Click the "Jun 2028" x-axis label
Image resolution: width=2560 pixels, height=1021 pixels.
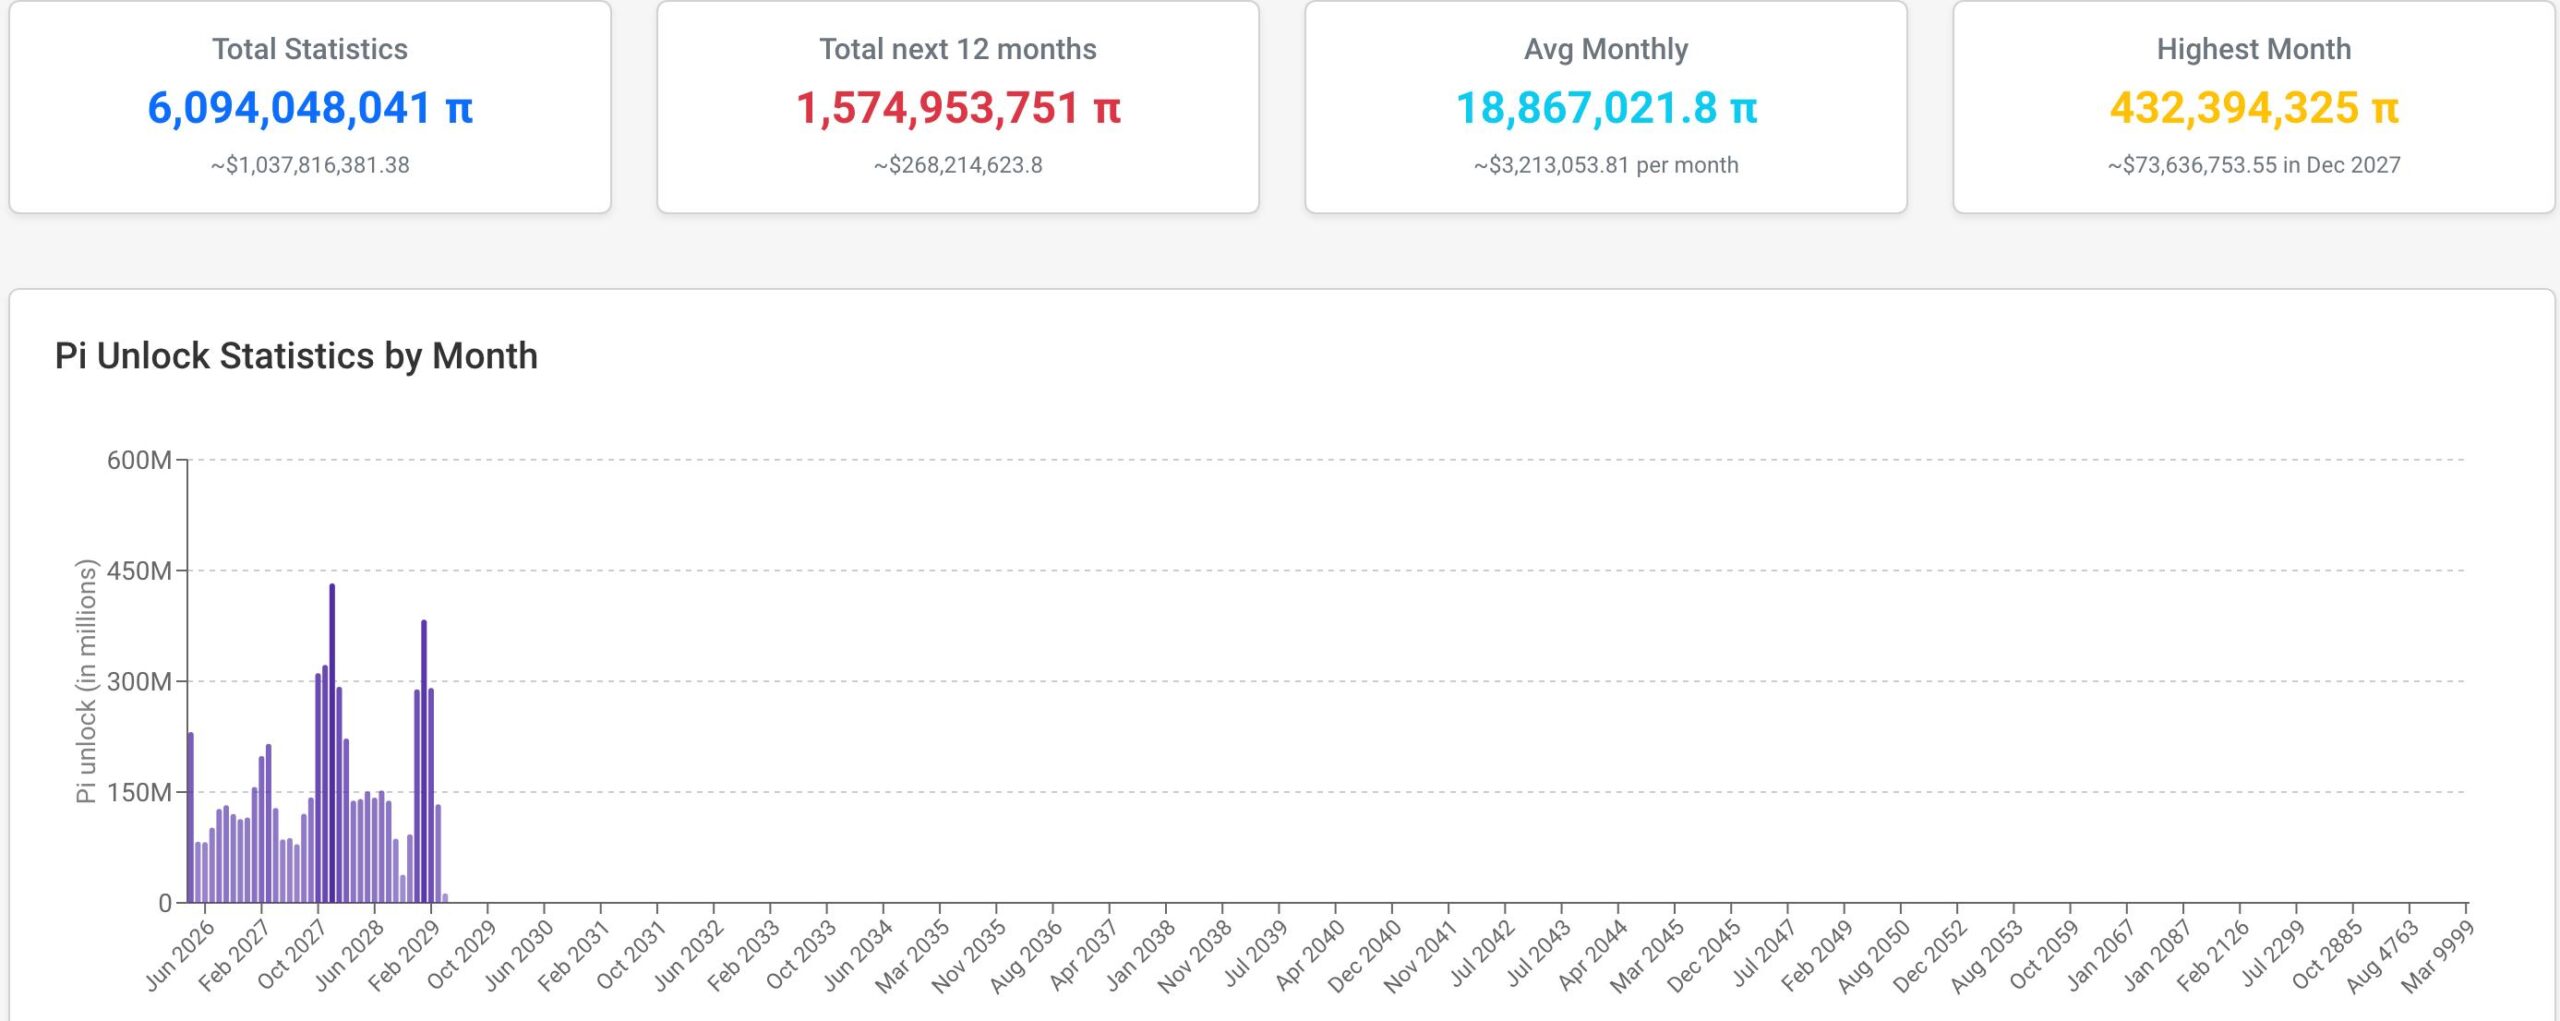click(x=349, y=955)
